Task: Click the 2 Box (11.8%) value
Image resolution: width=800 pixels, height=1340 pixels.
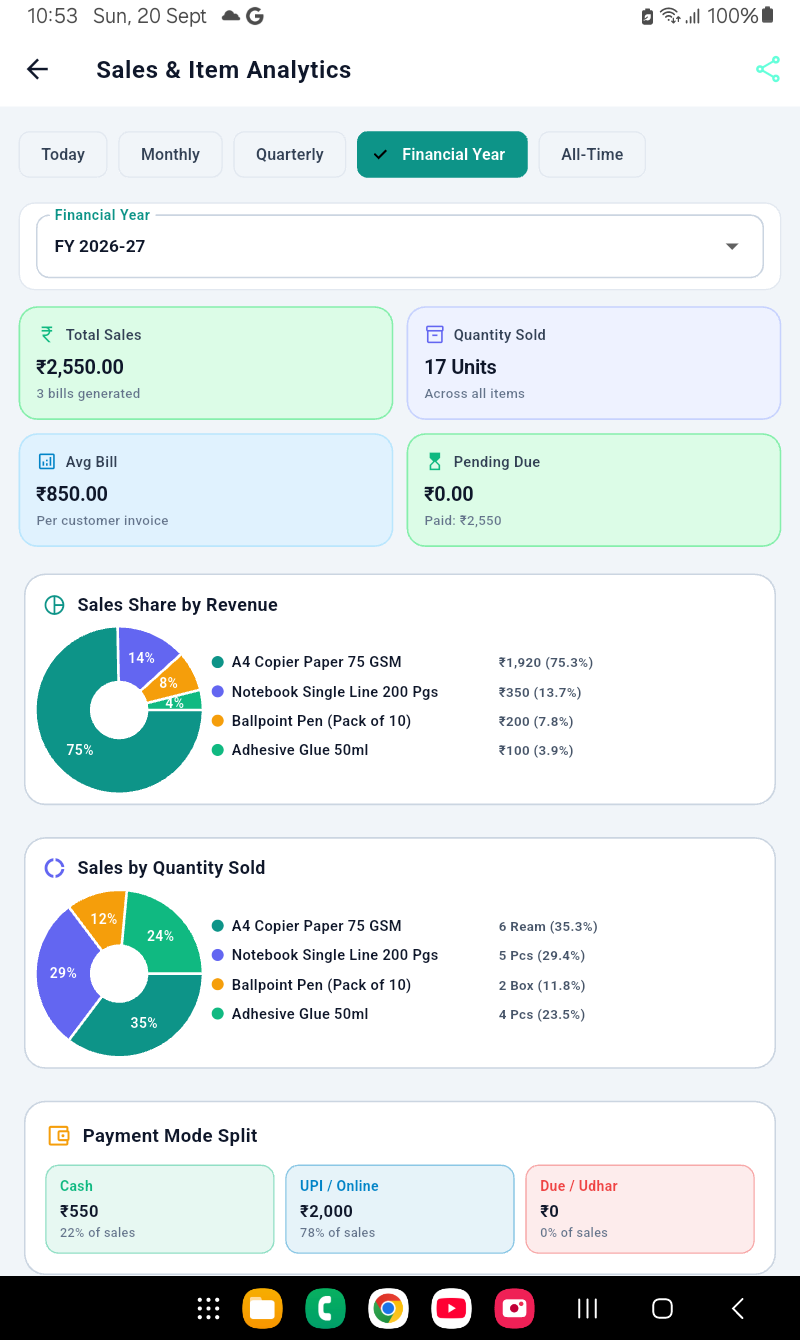Action: click(542, 985)
